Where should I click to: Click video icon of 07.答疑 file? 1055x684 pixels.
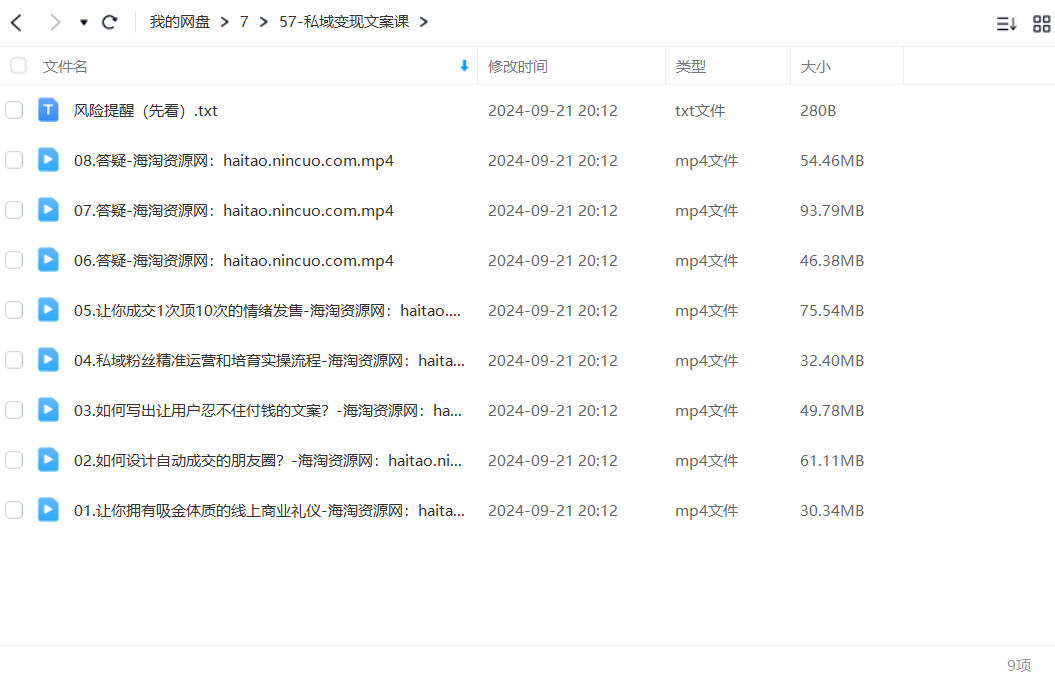[48, 210]
